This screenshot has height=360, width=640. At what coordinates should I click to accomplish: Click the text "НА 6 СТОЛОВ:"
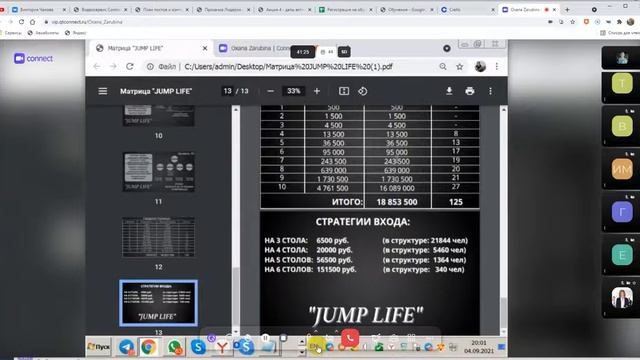pyautogui.click(x=289, y=270)
